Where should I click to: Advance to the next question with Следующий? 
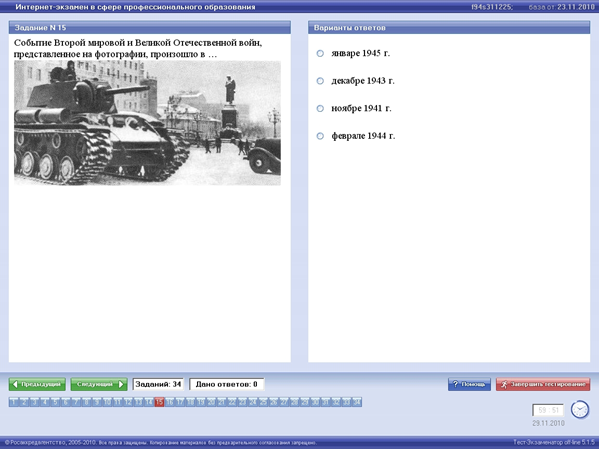tap(99, 384)
